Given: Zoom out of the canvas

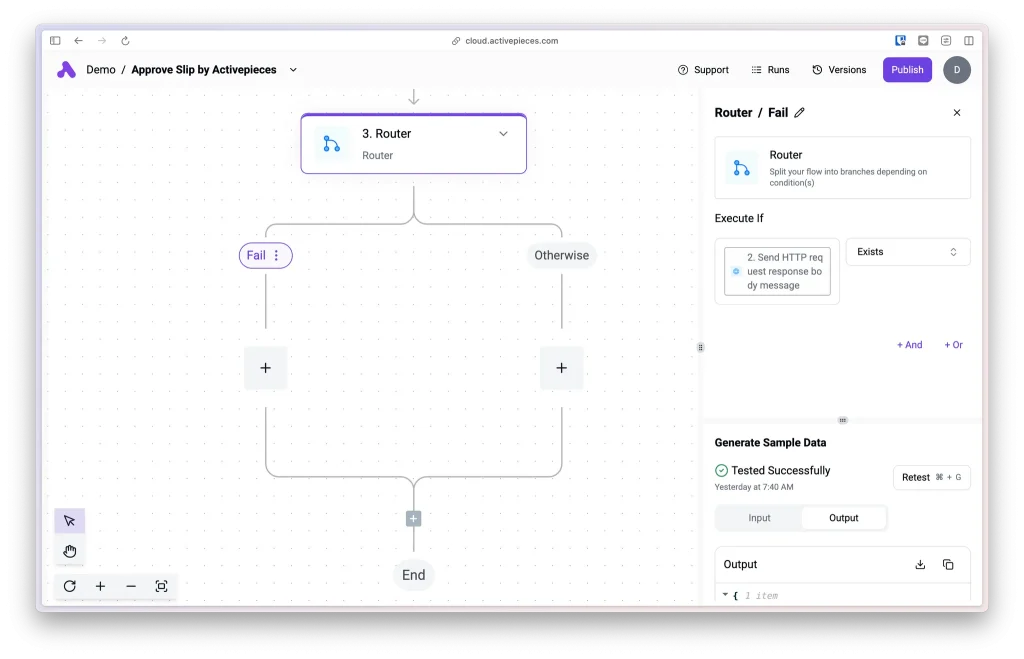Looking at the screenshot, I should [131, 586].
